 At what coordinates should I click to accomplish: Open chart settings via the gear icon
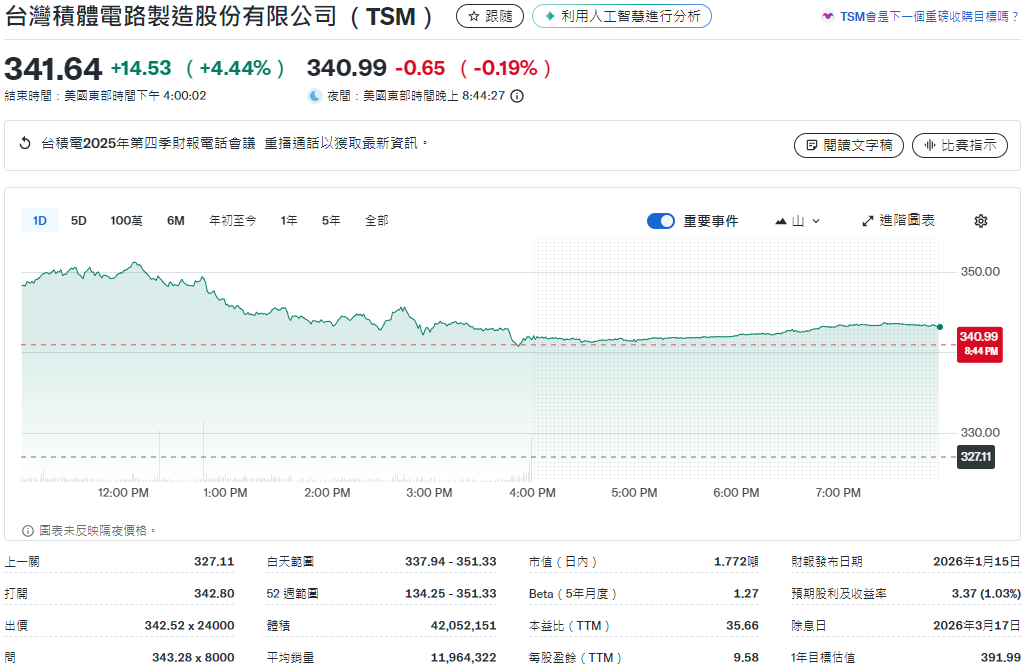tap(981, 220)
